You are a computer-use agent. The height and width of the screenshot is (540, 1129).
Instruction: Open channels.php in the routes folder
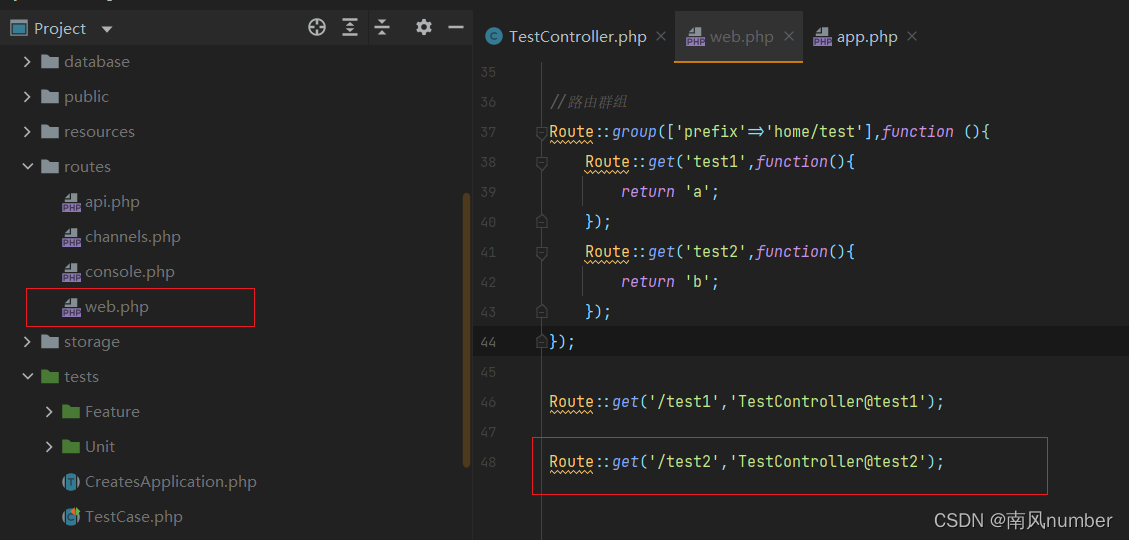point(132,237)
